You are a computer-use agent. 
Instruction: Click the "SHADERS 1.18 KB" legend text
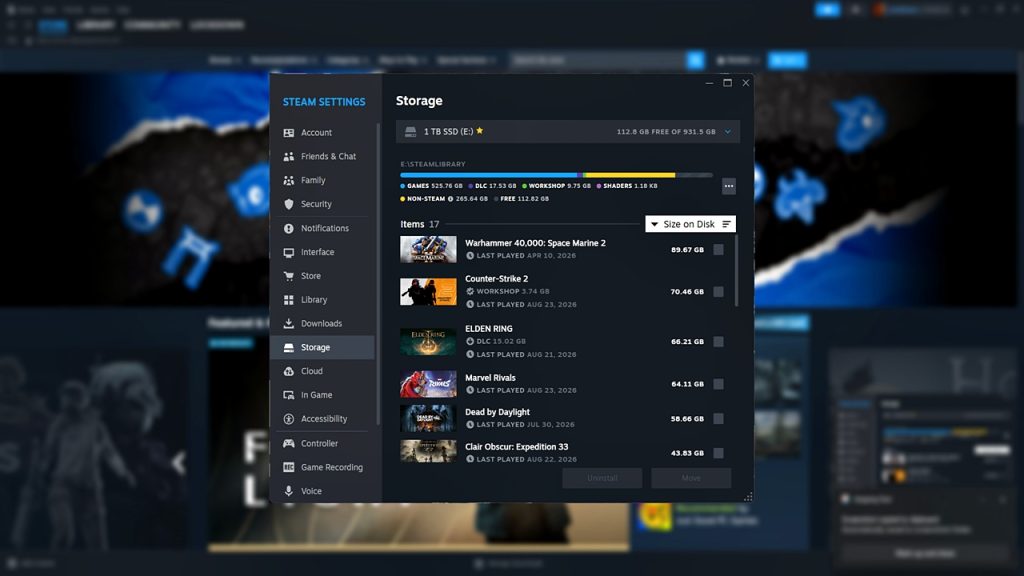(x=630, y=186)
